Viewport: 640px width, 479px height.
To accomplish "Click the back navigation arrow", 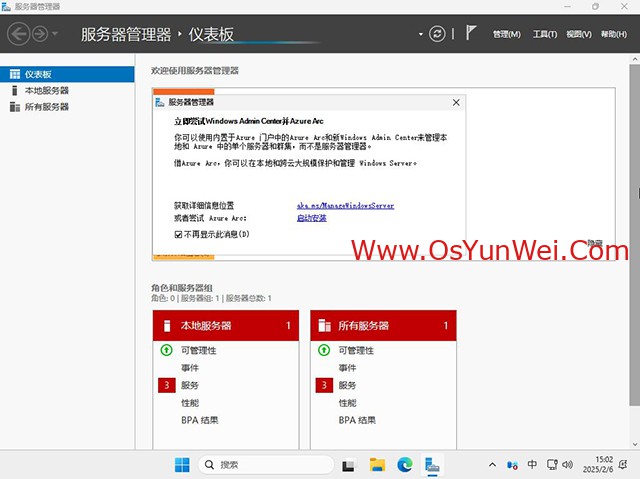I will pos(18,34).
